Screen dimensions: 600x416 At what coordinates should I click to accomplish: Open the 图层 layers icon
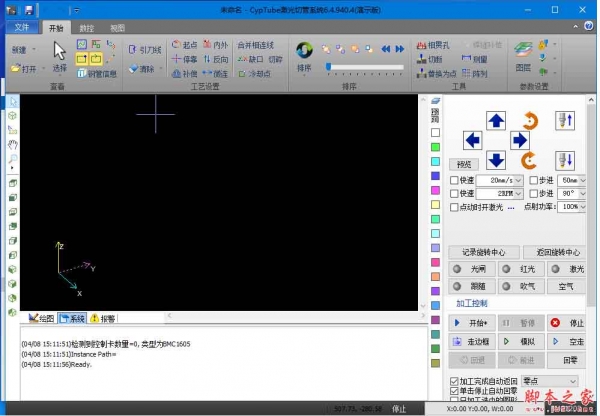(x=523, y=57)
